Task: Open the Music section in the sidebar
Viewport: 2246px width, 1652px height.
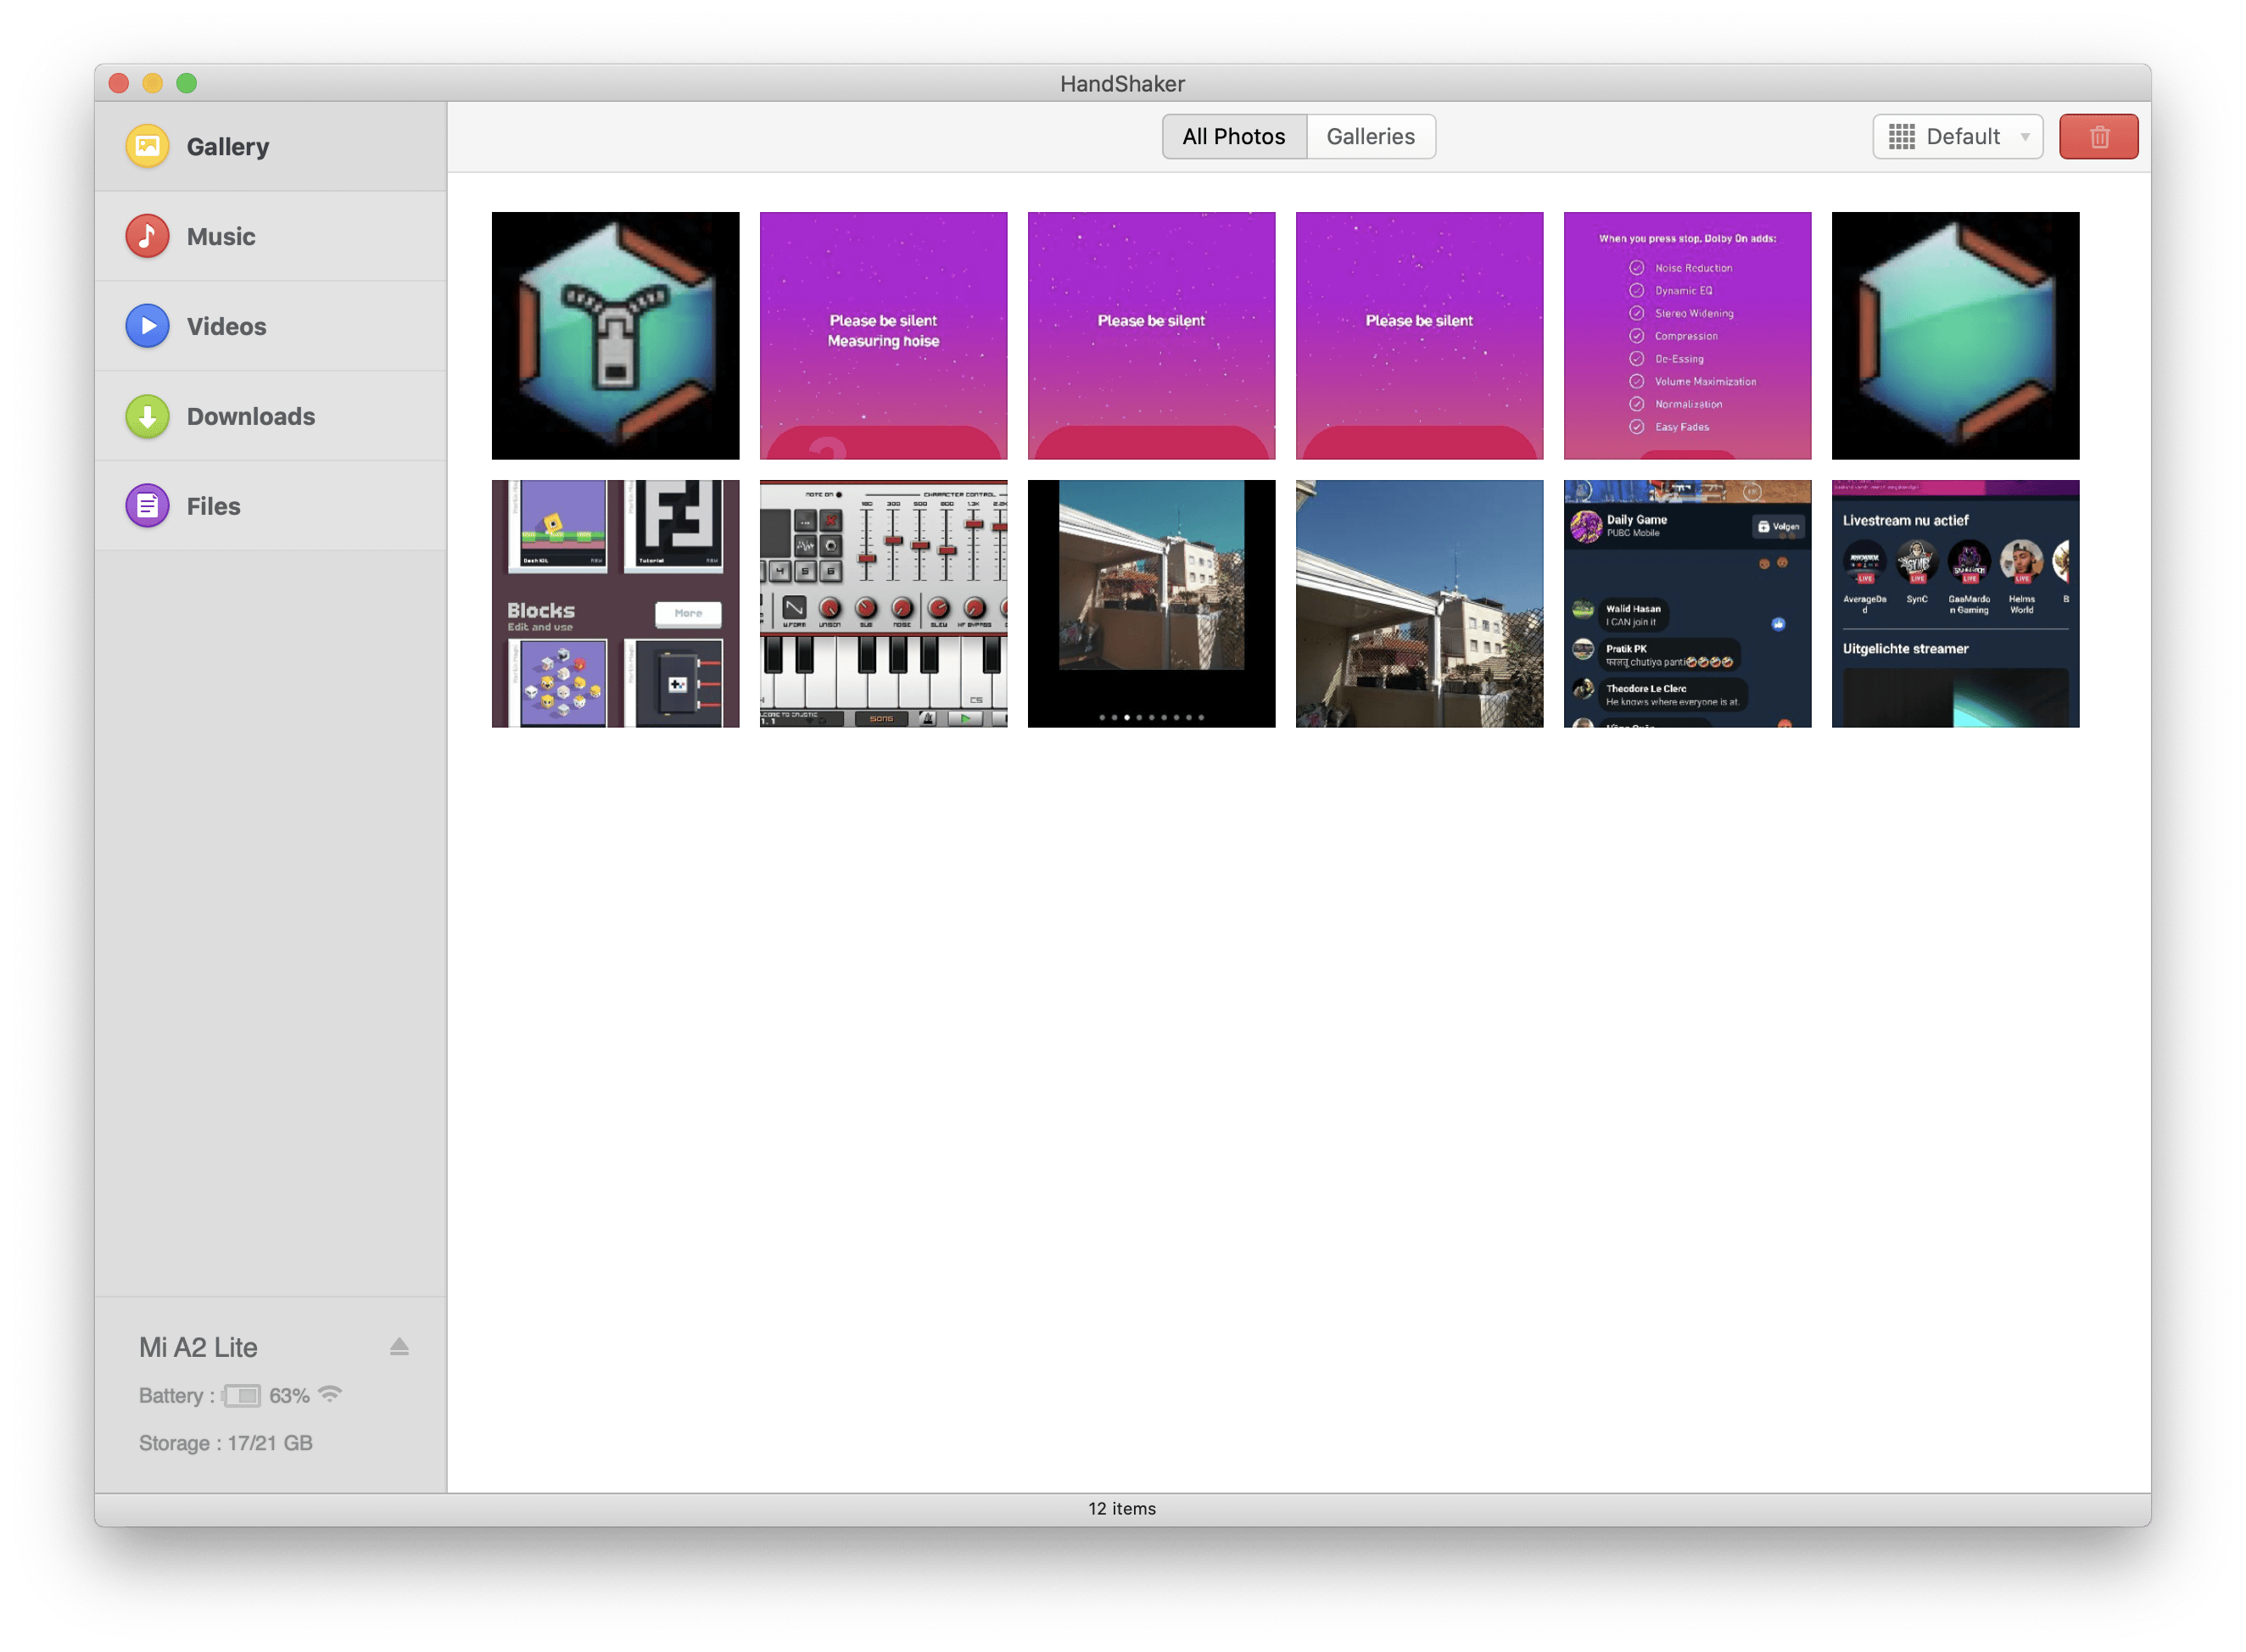Action: click(x=219, y=236)
